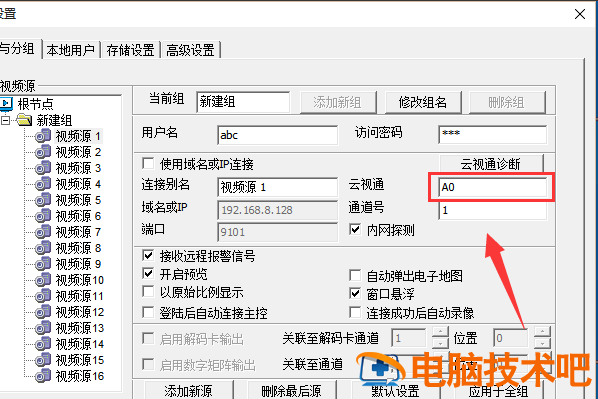The height and width of the screenshot is (399, 598).
Task: Enable 使用域名或IP连接 checkbox
Action: pos(148,163)
